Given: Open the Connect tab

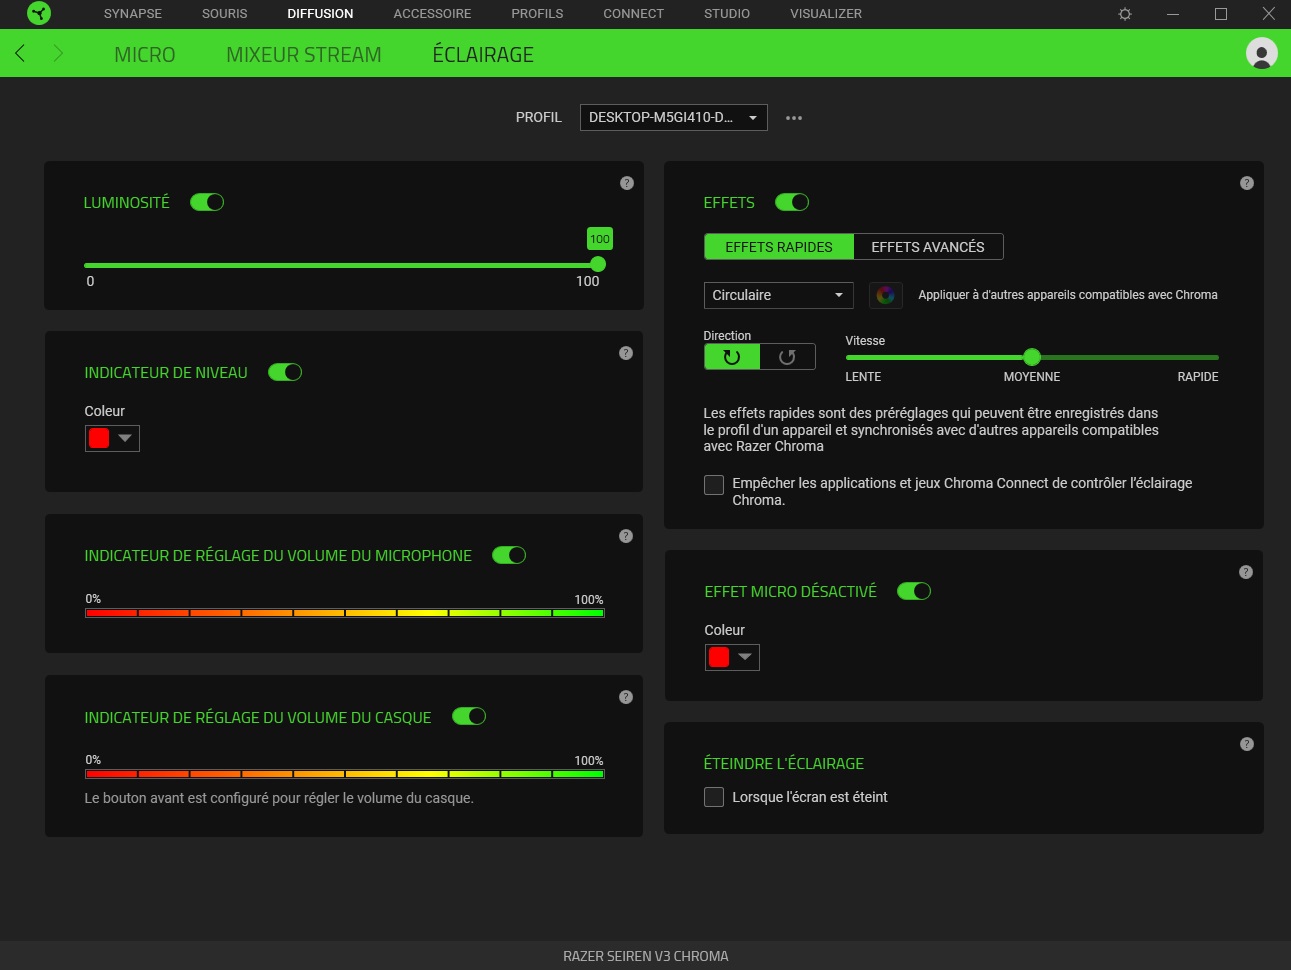Looking at the screenshot, I should pyautogui.click(x=633, y=14).
